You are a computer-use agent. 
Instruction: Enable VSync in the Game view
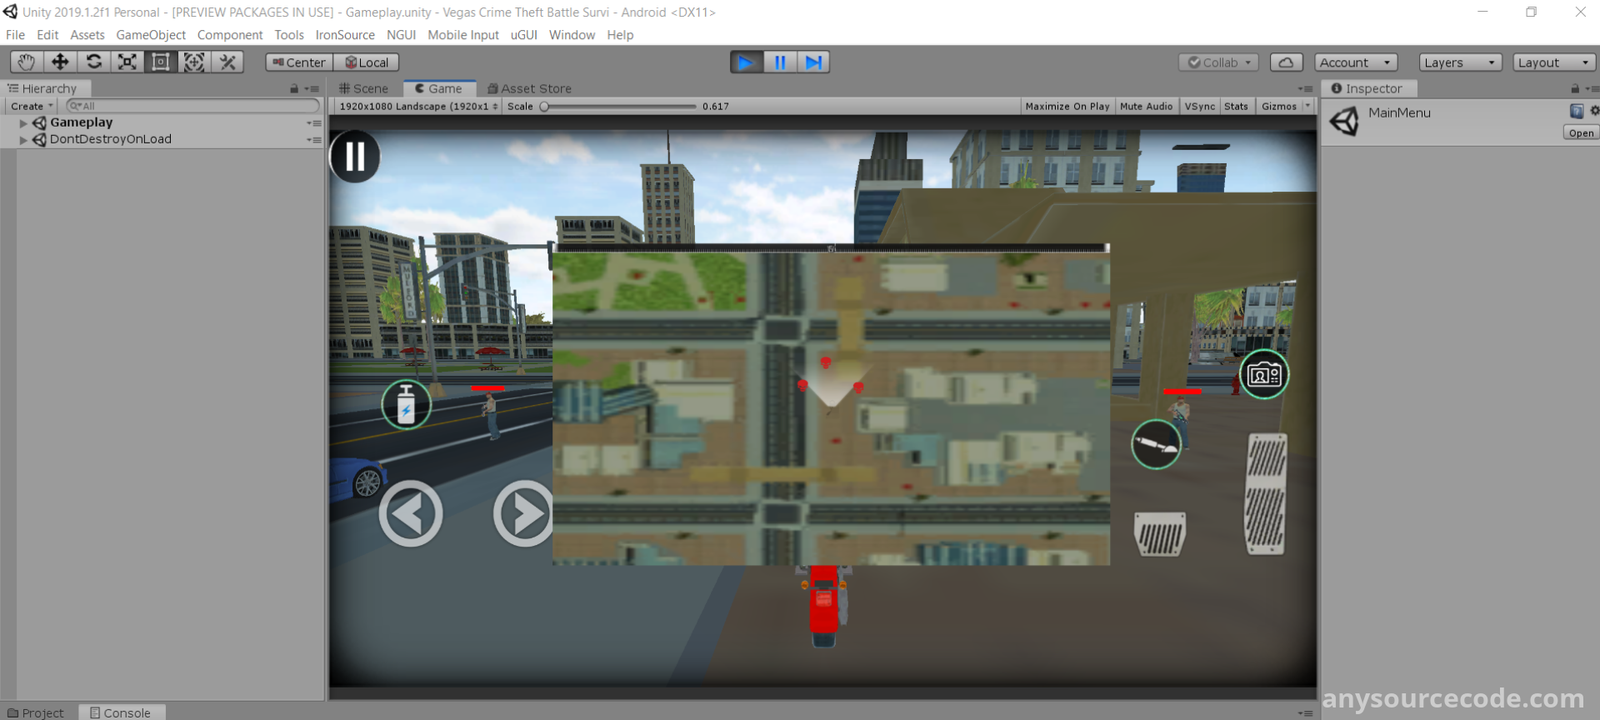tap(1199, 106)
